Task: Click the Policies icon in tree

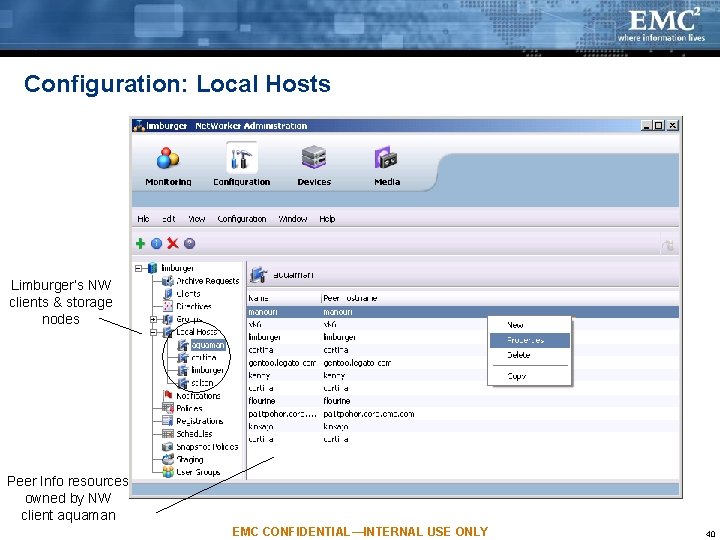Action: (168, 408)
